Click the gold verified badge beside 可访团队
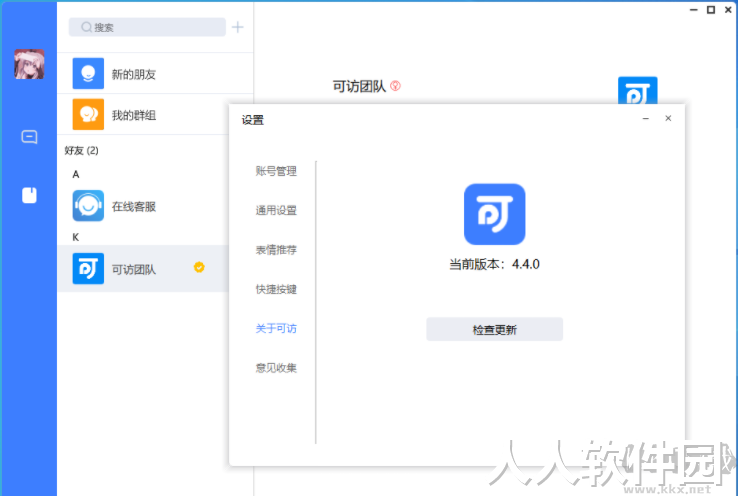 click(x=199, y=267)
